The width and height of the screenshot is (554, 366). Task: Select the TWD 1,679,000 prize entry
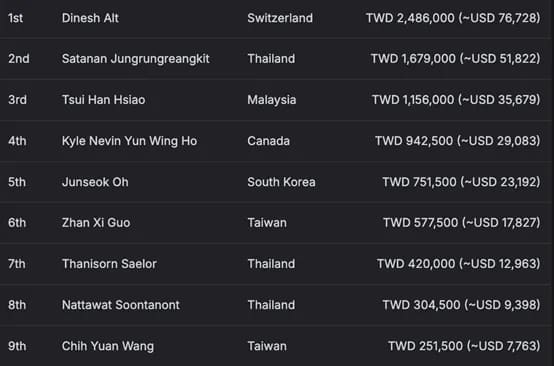pyautogui.click(x=455, y=59)
